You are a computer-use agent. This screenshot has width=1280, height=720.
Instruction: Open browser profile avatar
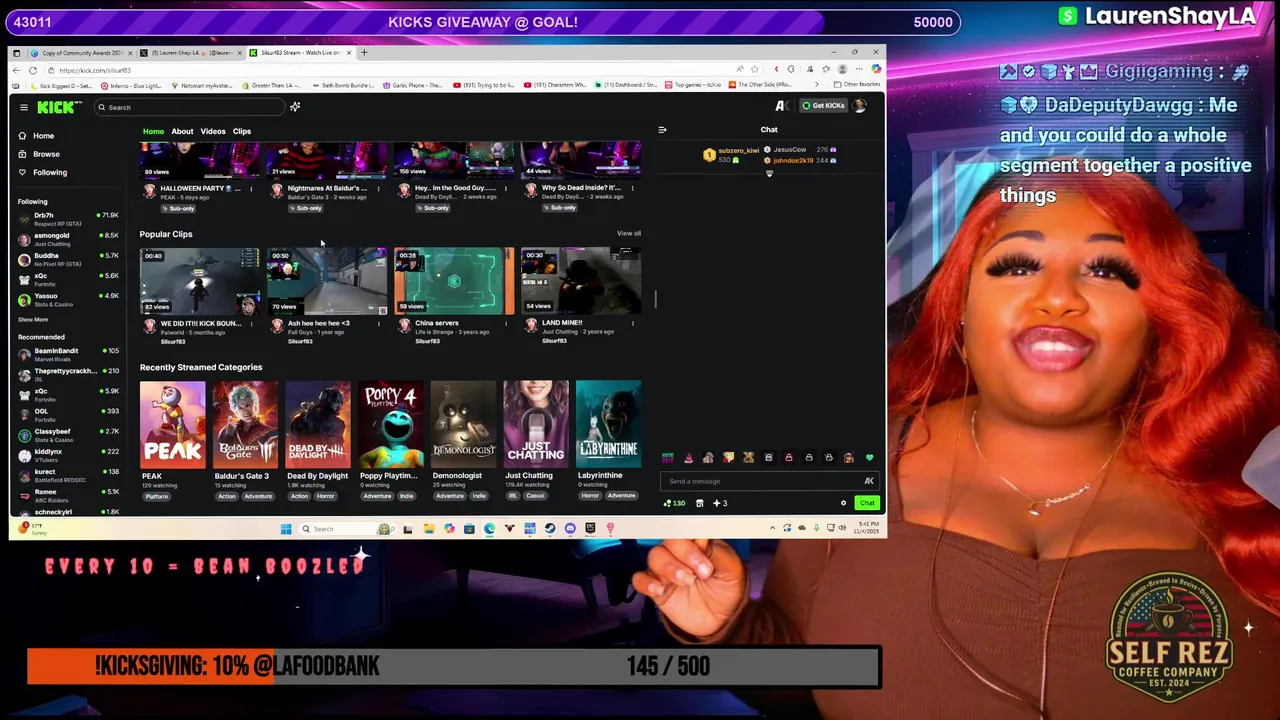point(843,69)
